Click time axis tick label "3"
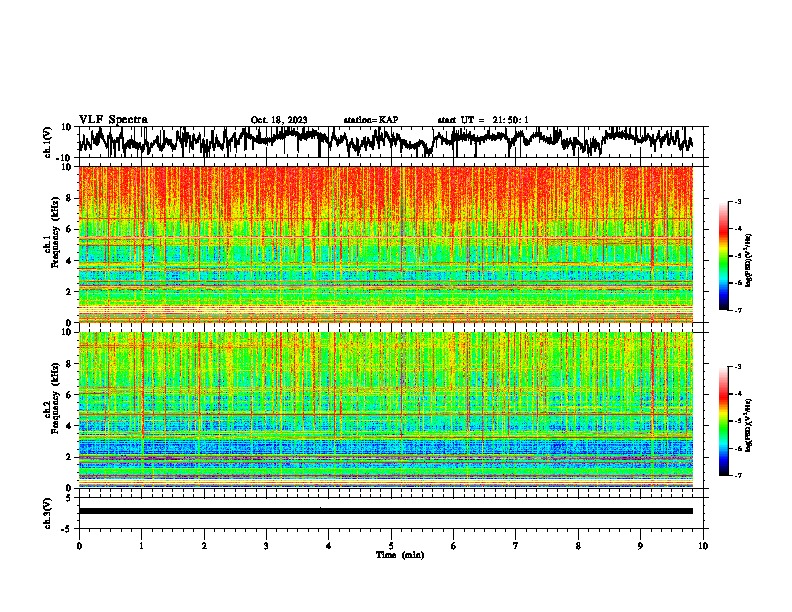This screenshot has height=612, width=792. [x=266, y=546]
